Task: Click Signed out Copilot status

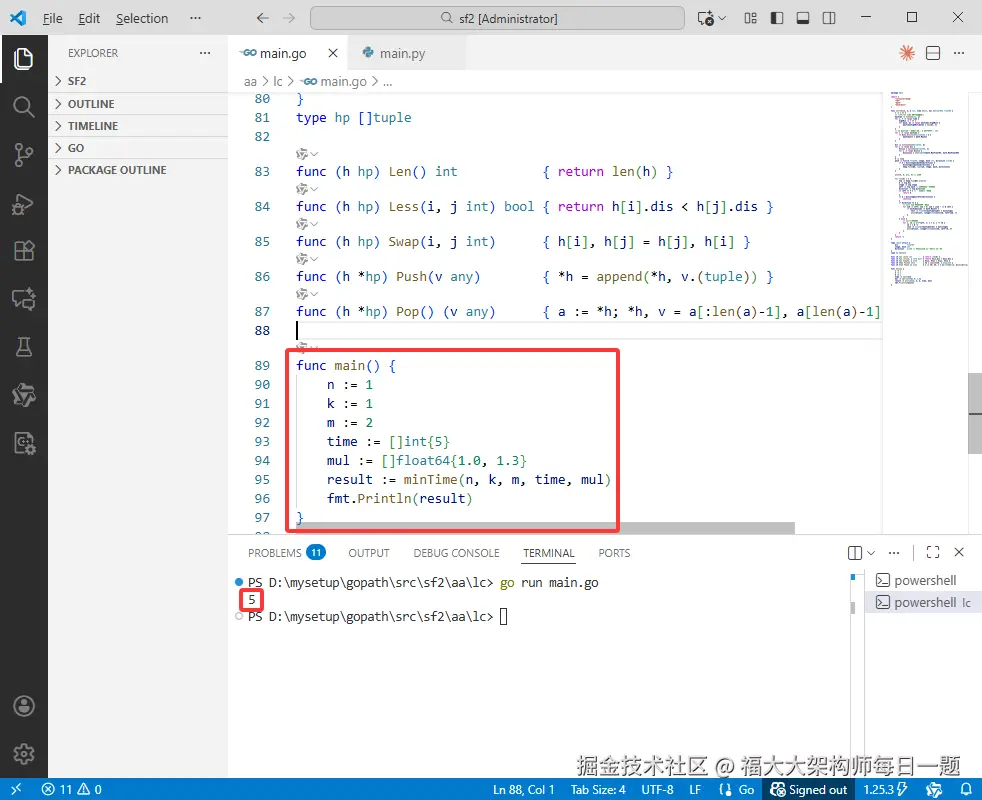Action: pyautogui.click(x=809, y=789)
